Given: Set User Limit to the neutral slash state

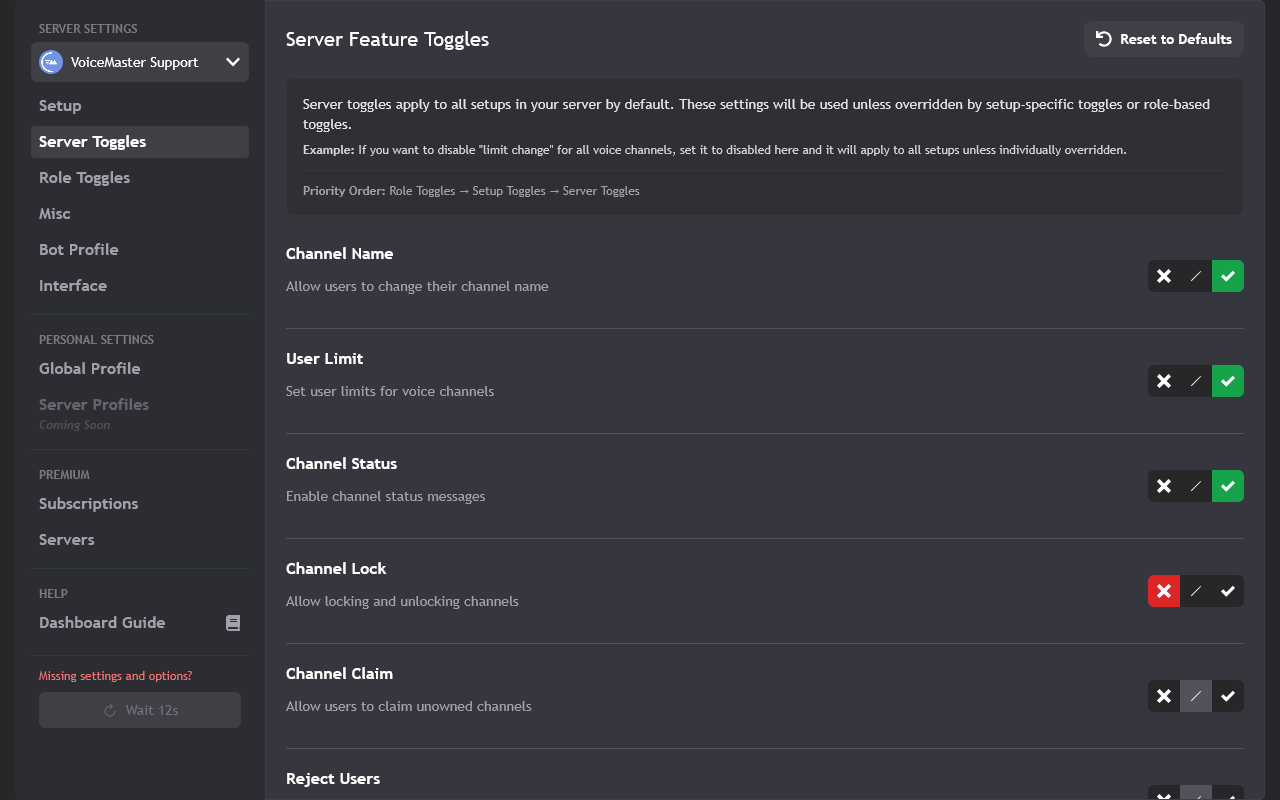Looking at the screenshot, I should pyautogui.click(x=1196, y=381).
